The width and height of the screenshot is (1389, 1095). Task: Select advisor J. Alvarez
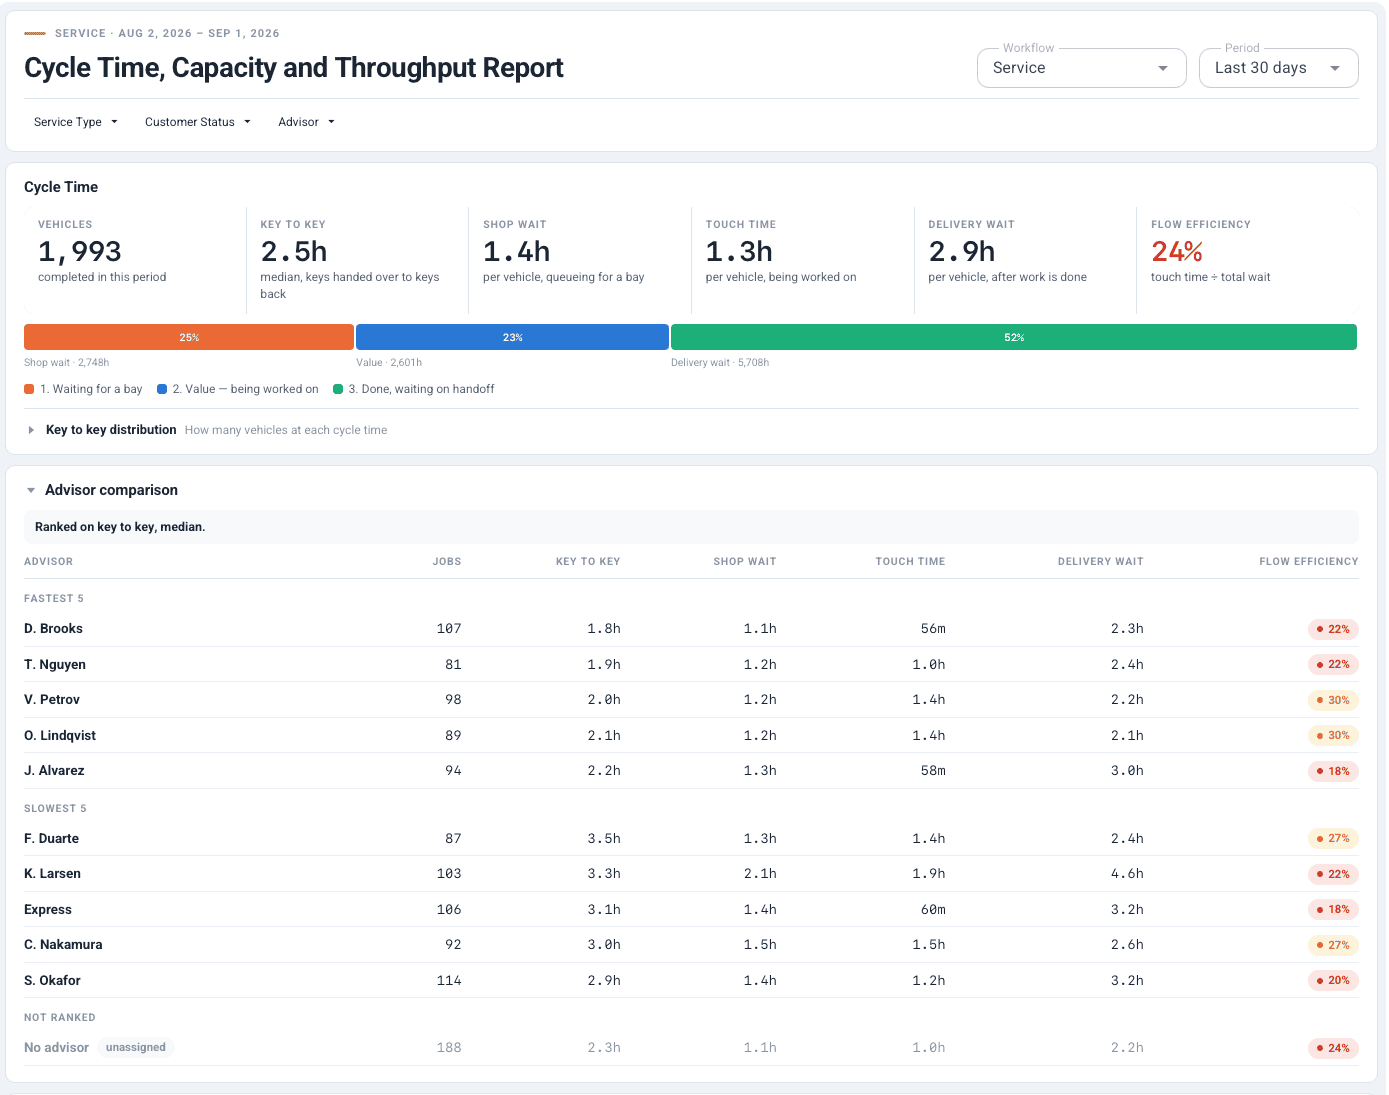(x=54, y=771)
